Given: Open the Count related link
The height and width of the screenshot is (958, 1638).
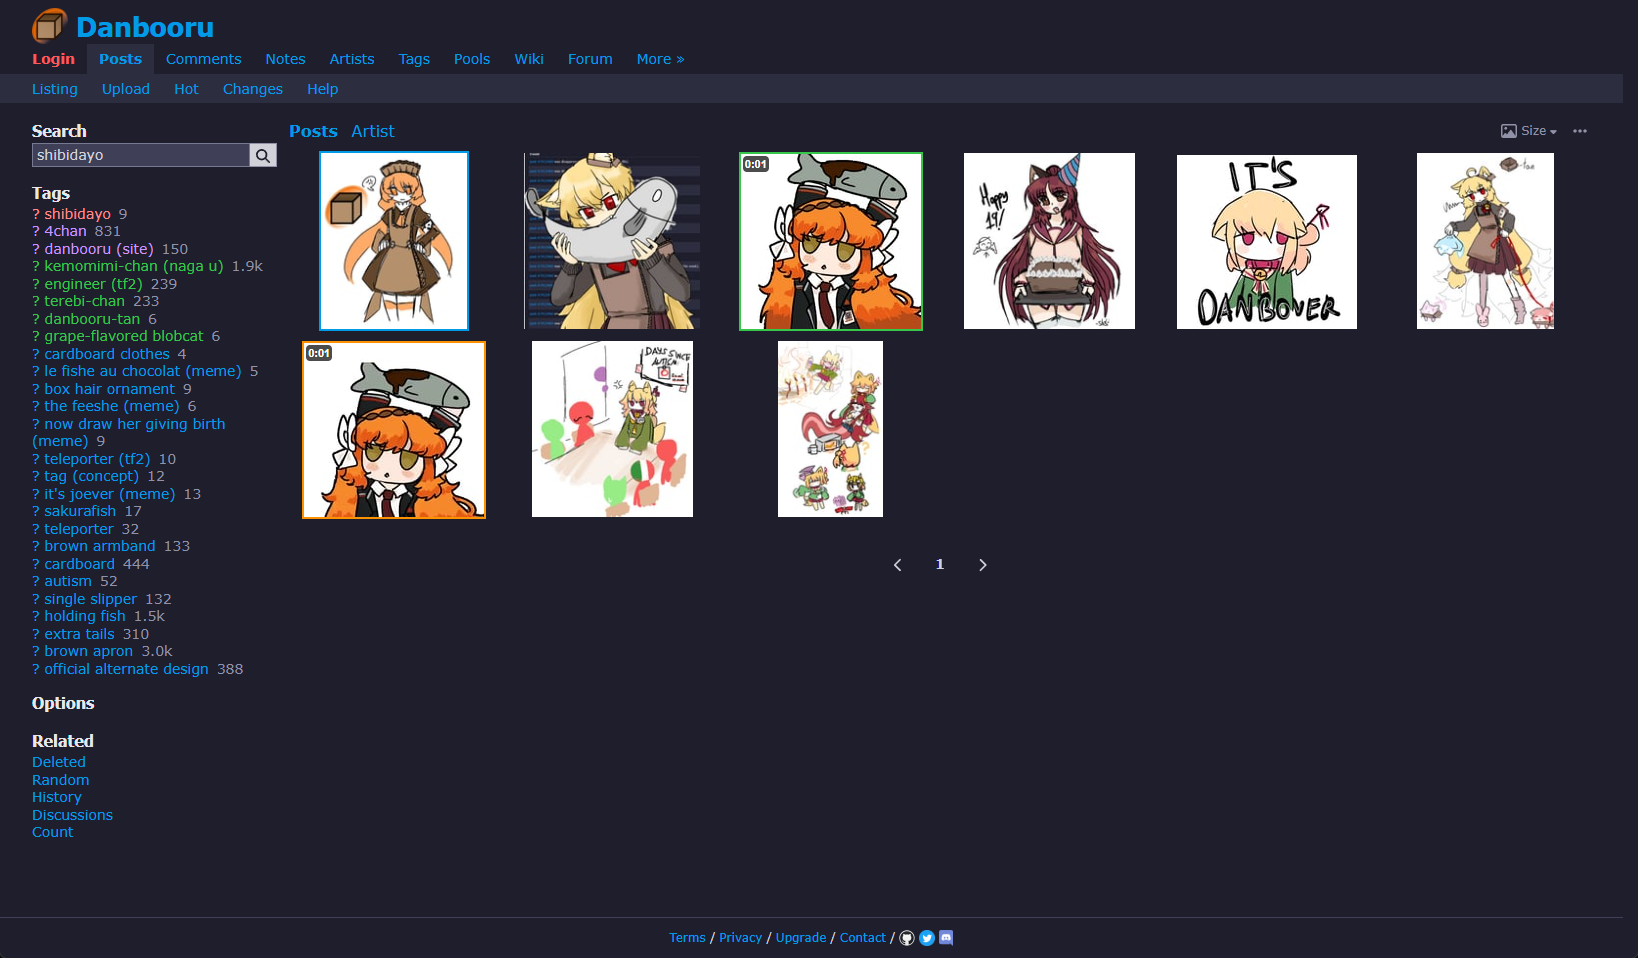Looking at the screenshot, I should [53, 832].
